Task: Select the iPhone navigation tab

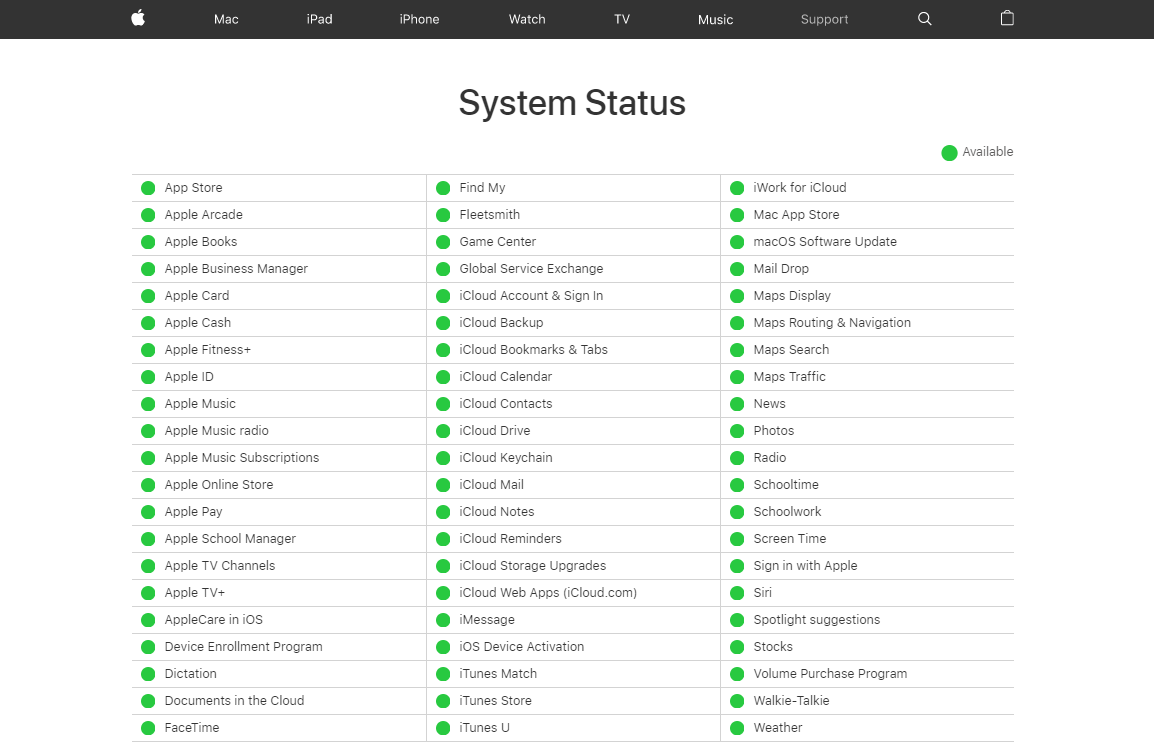Action: tap(419, 18)
